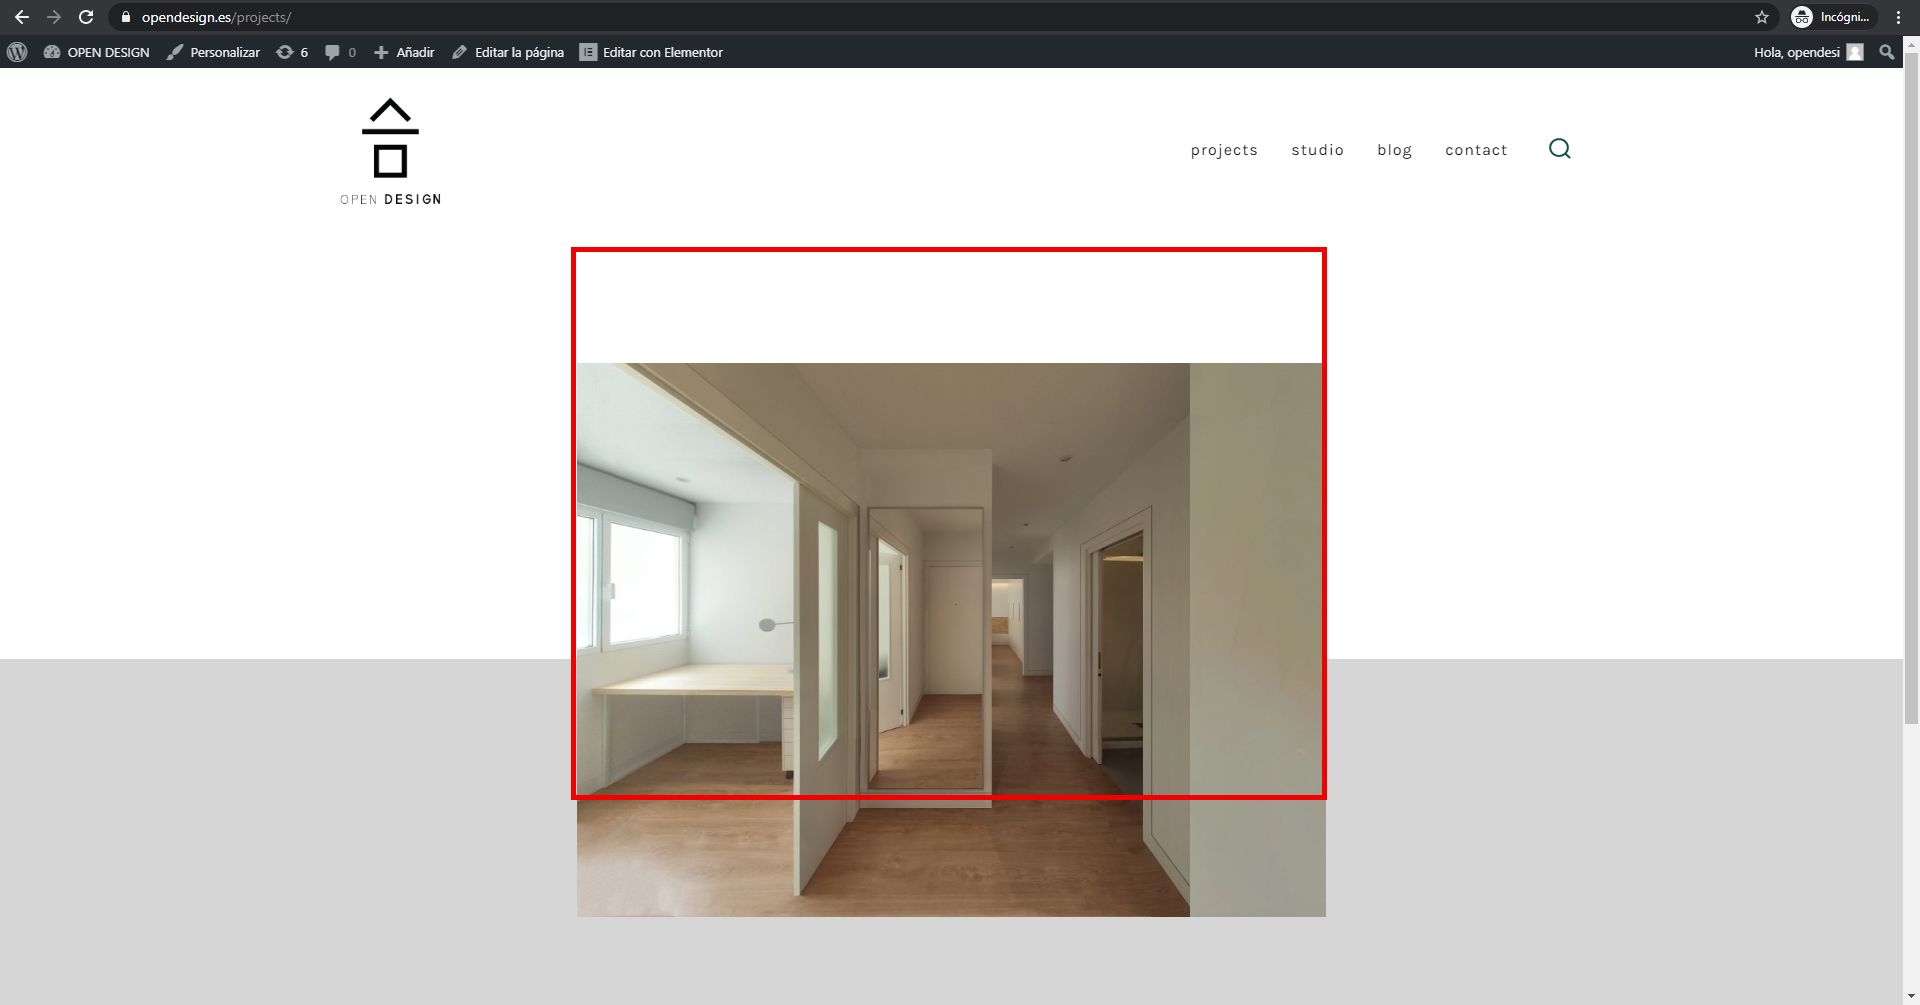Click the user avatar in the admin bar
Screen dimensions: 1920x1005
pos(1855,52)
